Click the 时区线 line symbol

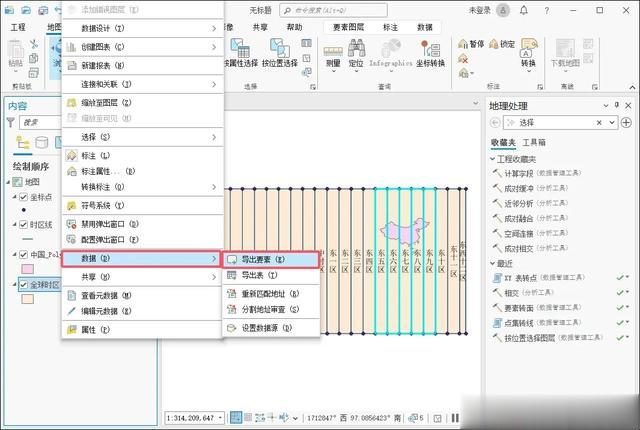[x=27, y=239]
